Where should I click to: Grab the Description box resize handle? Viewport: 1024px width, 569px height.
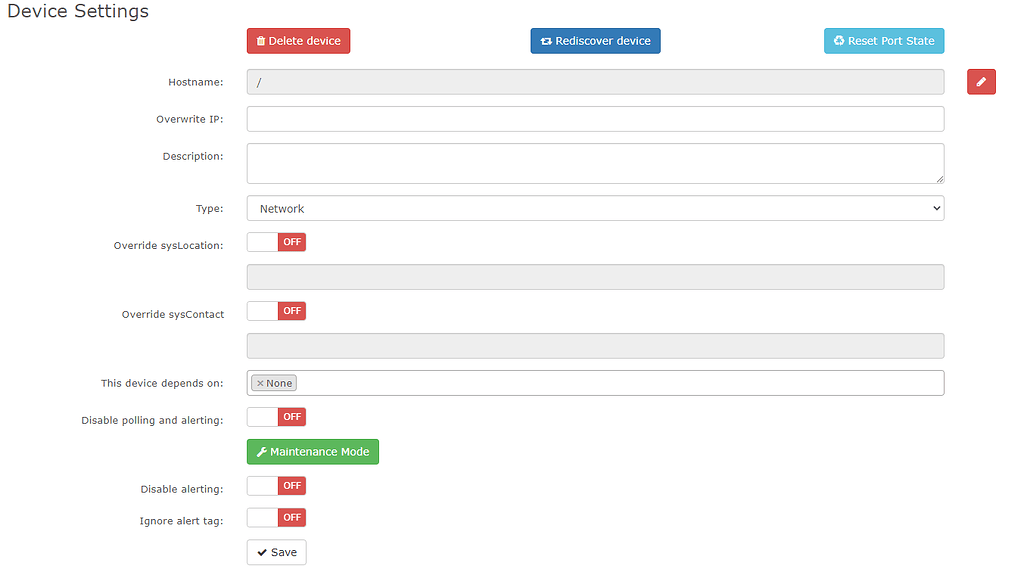pos(939,179)
